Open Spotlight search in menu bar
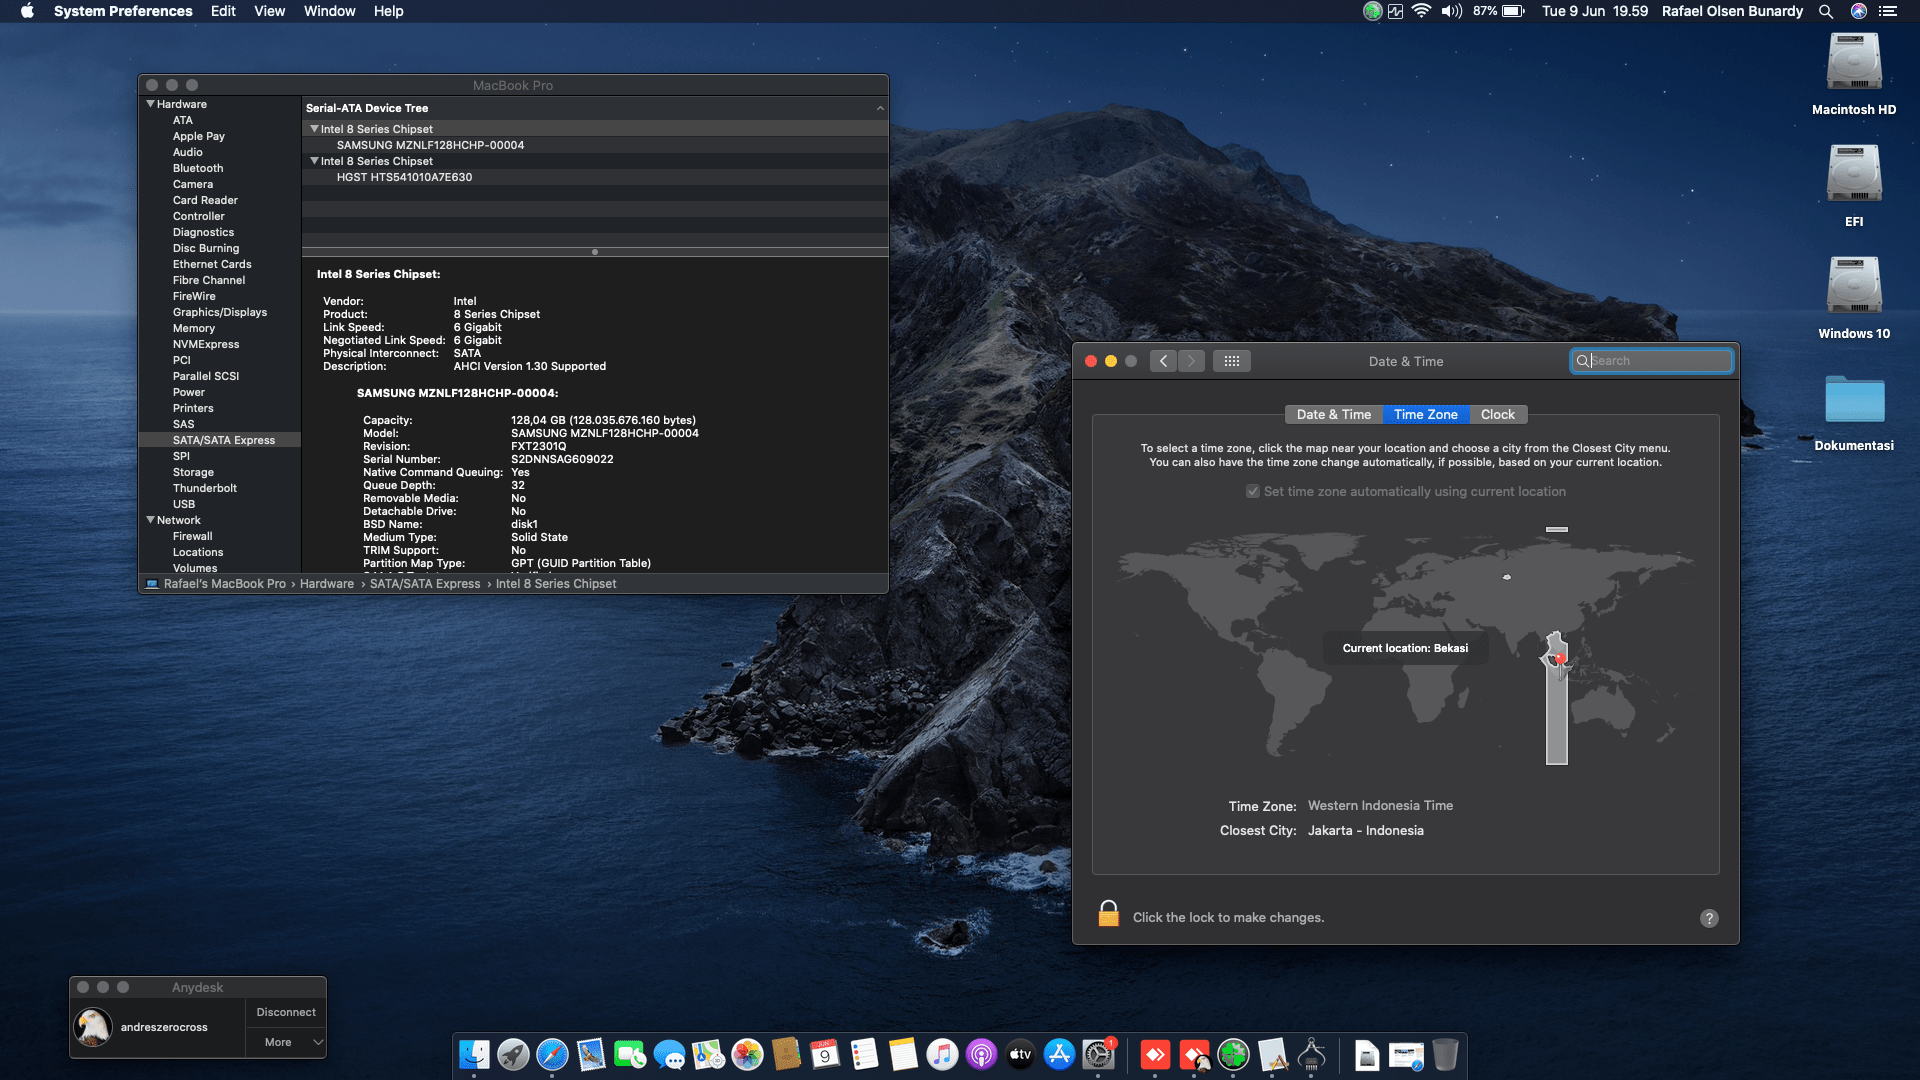This screenshot has height=1080, width=1920. [1825, 11]
